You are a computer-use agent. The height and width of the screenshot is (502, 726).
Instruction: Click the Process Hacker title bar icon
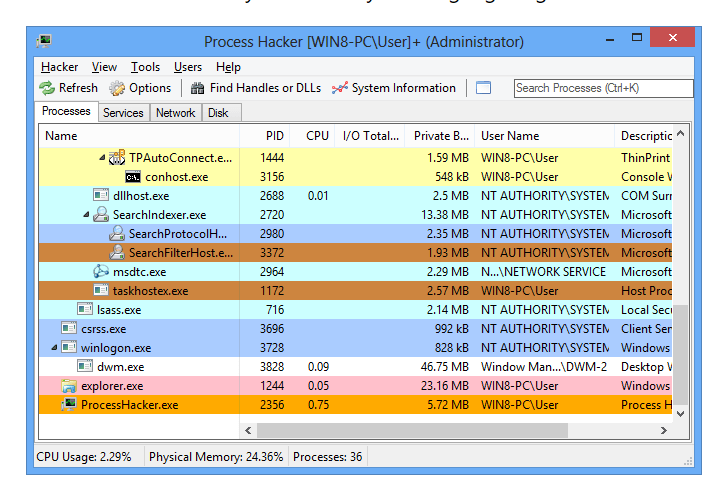tap(44, 41)
